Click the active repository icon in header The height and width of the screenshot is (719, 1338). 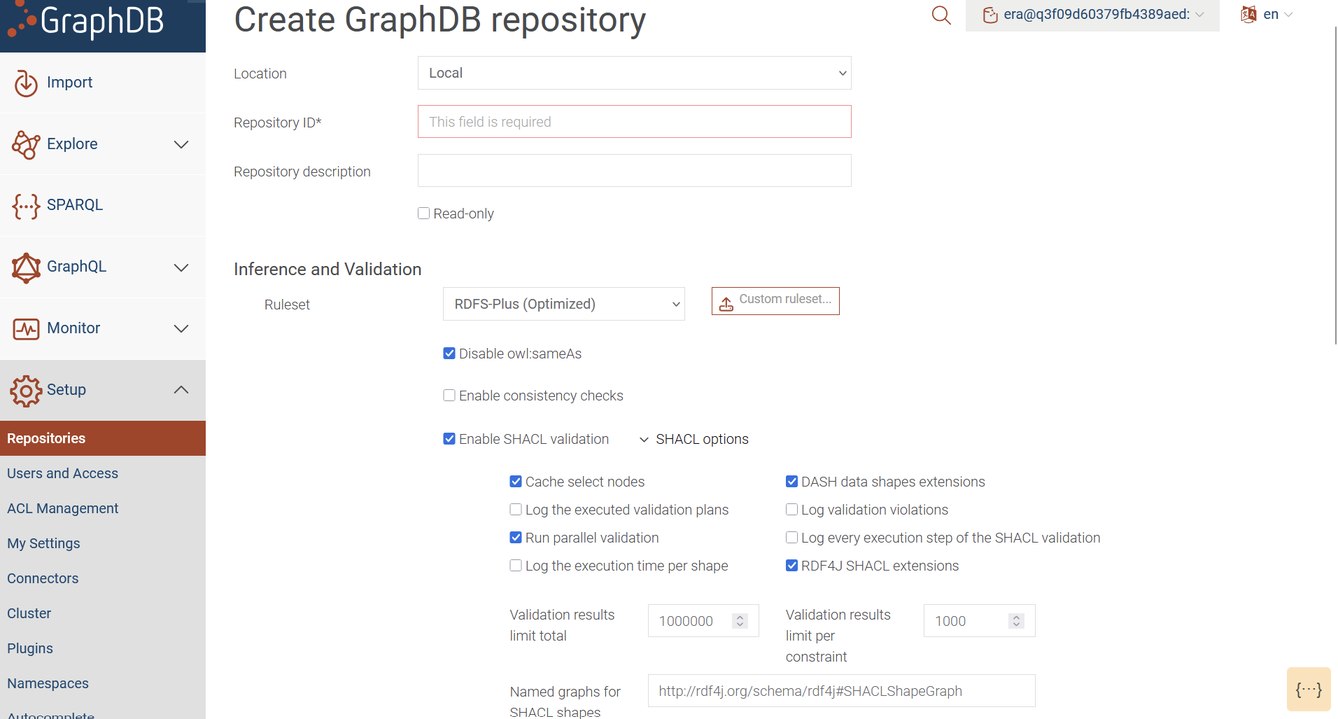[x=990, y=15]
